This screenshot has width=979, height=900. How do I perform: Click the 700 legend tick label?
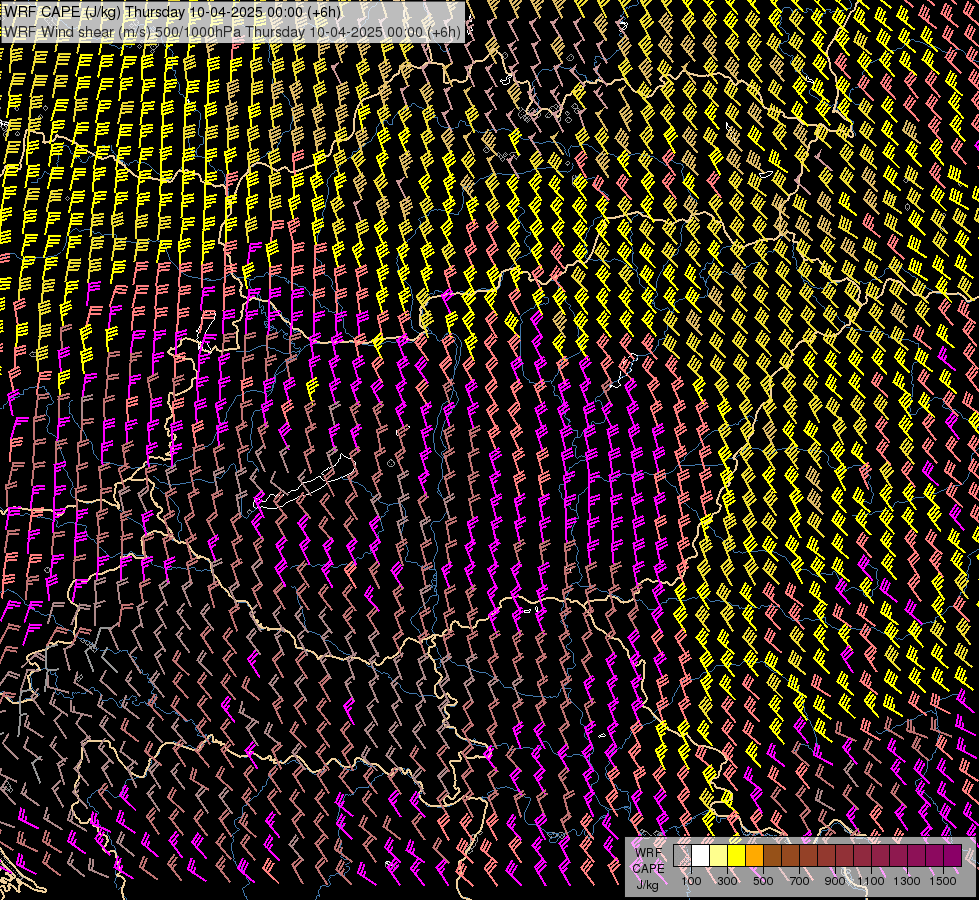(799, 881)
